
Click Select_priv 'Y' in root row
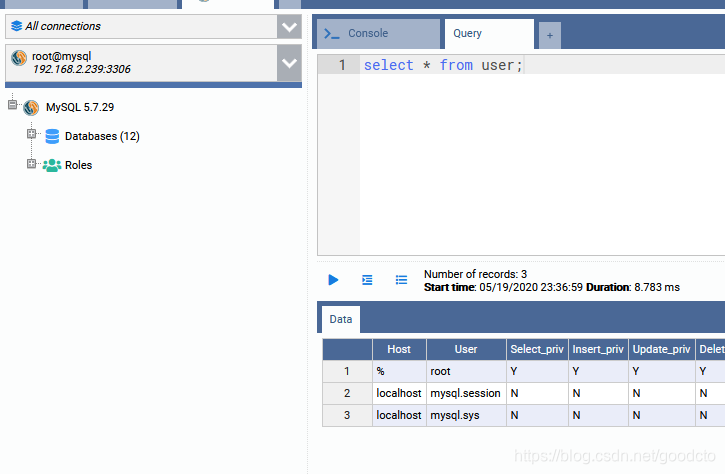click(x=537, y=371)
